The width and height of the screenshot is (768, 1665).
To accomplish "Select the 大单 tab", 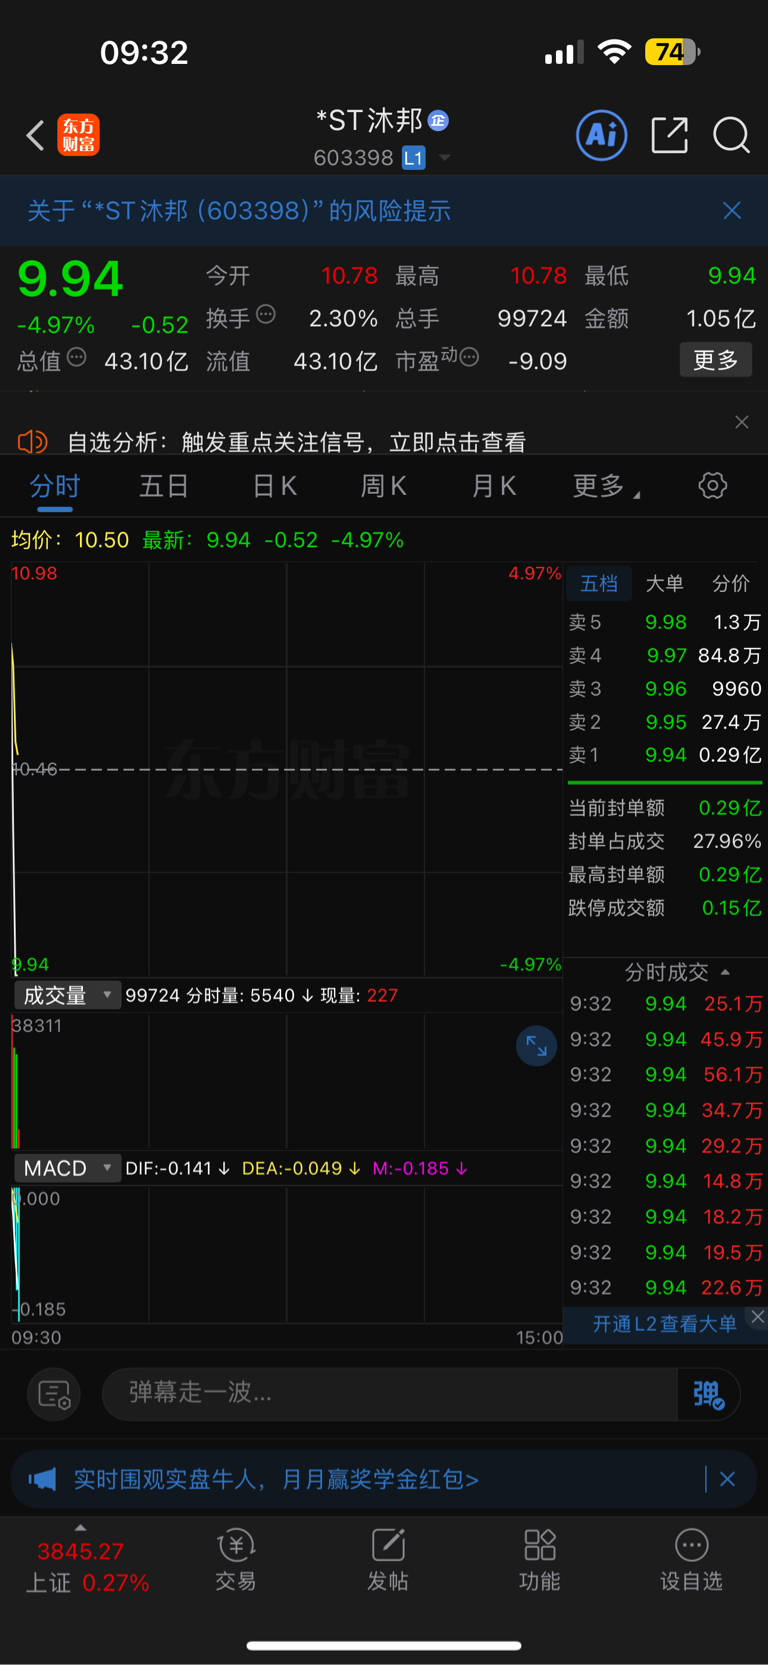I will coord(665,583).
